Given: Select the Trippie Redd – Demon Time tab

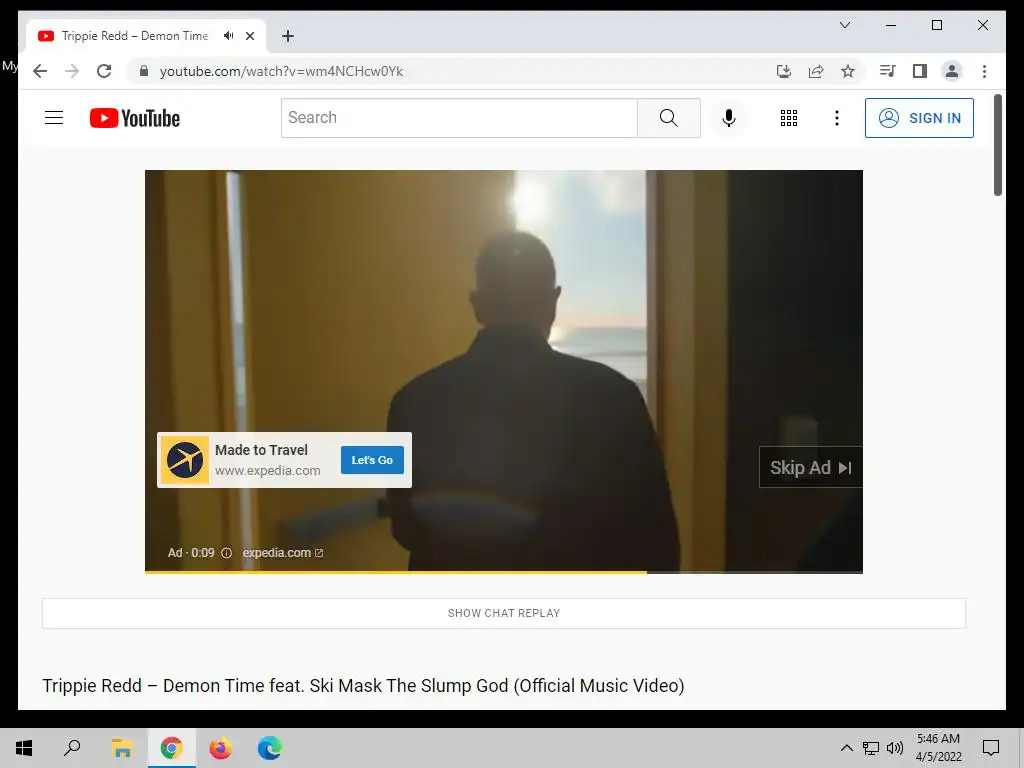Looking at the screenshot, I should click(x=135, y=36).
